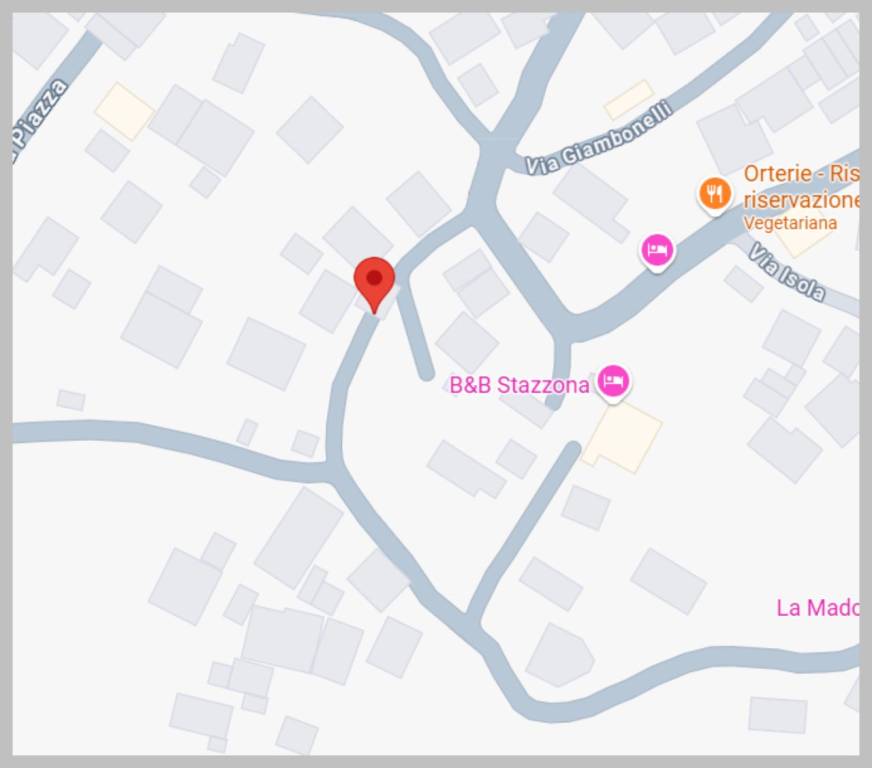Click the Via Isola street label

(786, 272)
